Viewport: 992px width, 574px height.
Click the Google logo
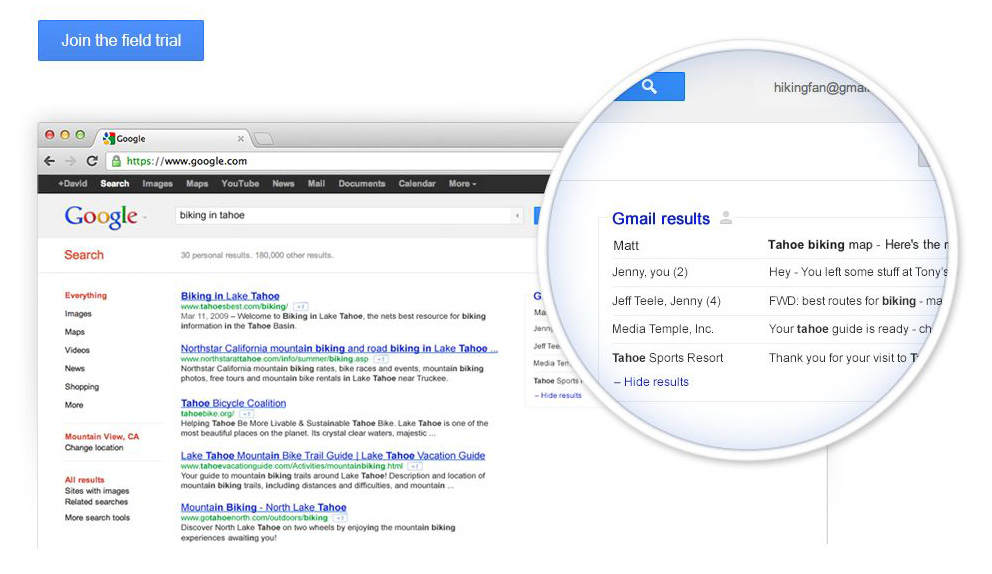101,216
